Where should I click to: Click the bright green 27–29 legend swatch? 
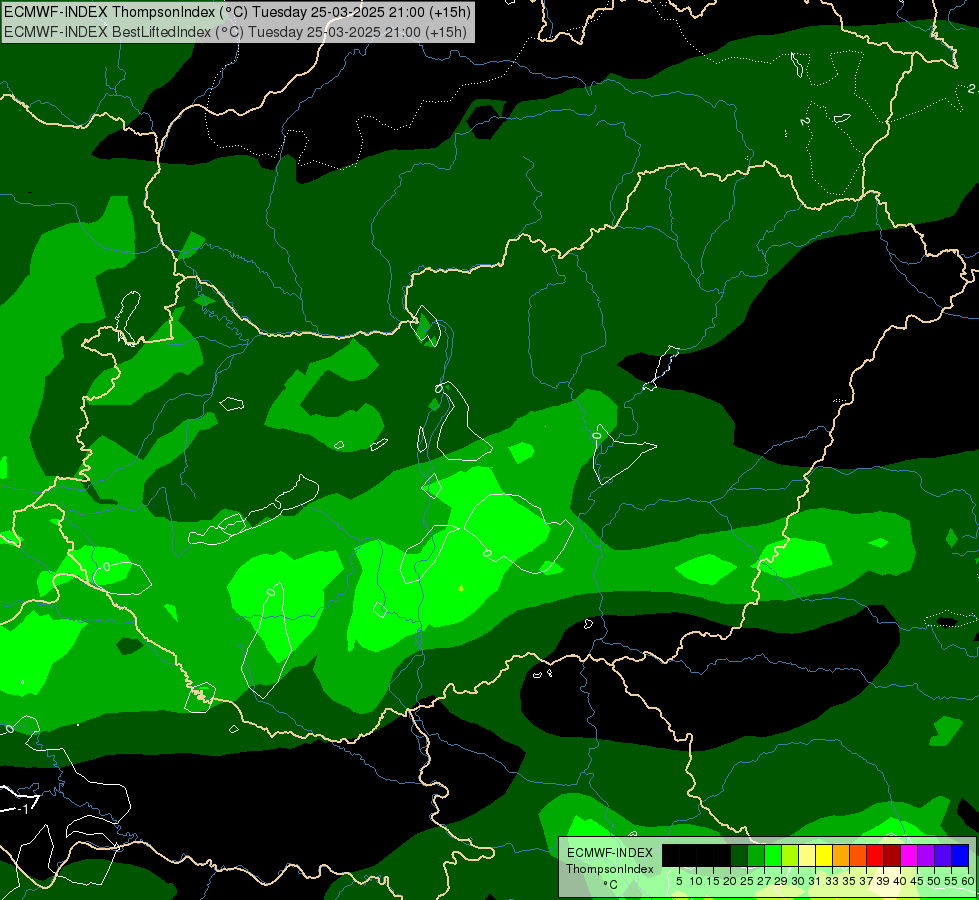(x=773, y=855)
